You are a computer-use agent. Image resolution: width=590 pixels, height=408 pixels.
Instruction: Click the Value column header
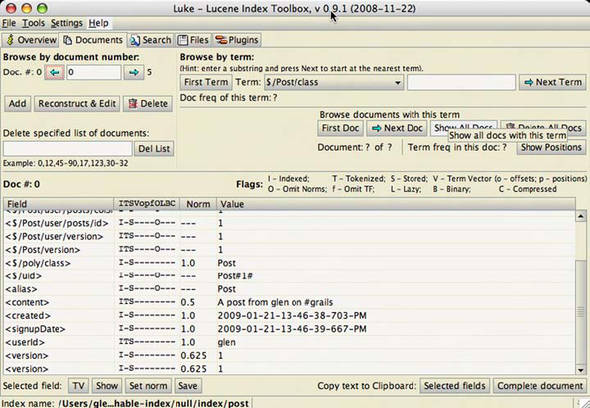click(396, 204)
